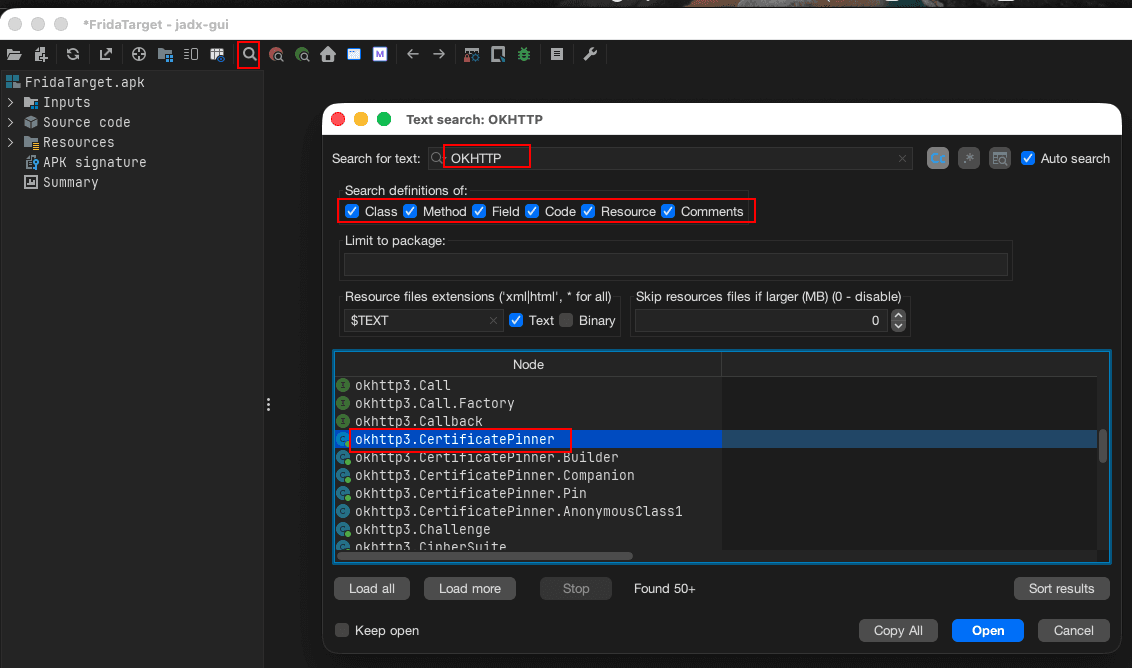Reload files with the refresh icon
Screen dimensions: 1132x668
(x=73, y=54)
